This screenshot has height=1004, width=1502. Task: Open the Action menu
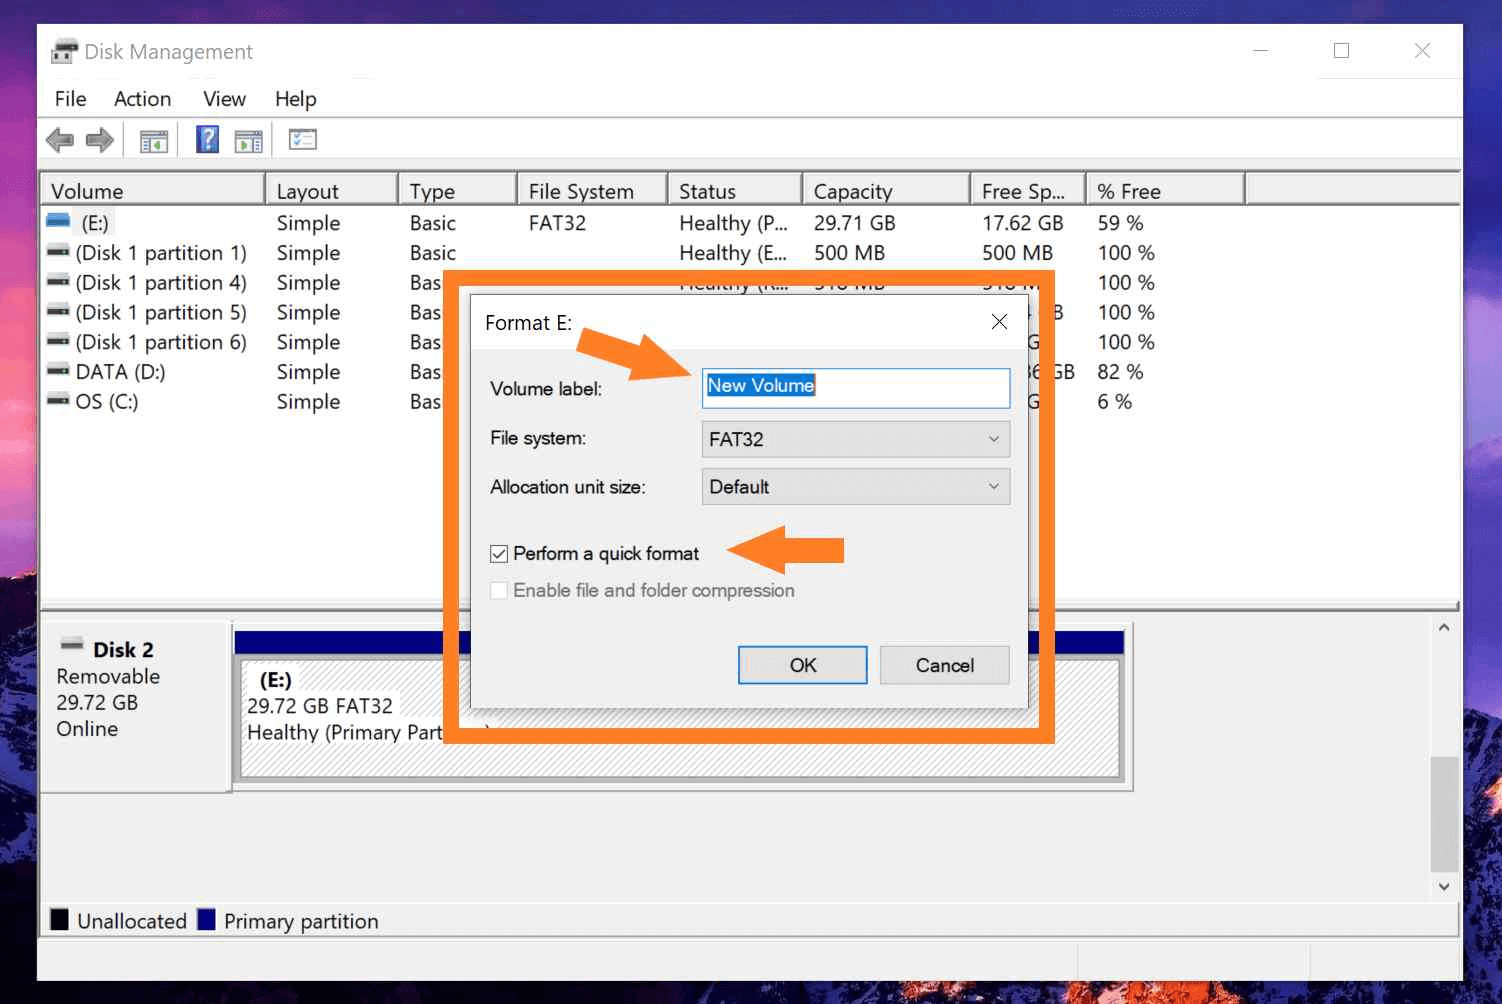[141, 98]
